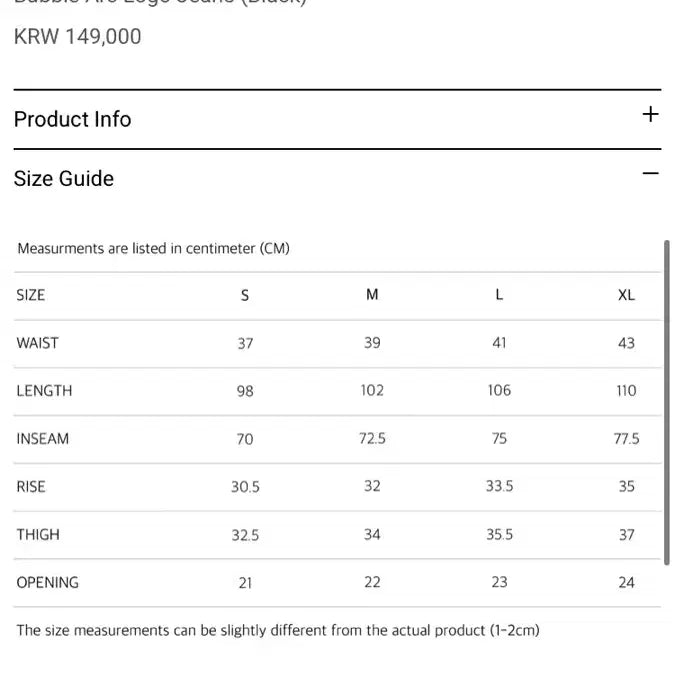
Task: Open the Product Info section heading
Action: (x=72, y=119)
